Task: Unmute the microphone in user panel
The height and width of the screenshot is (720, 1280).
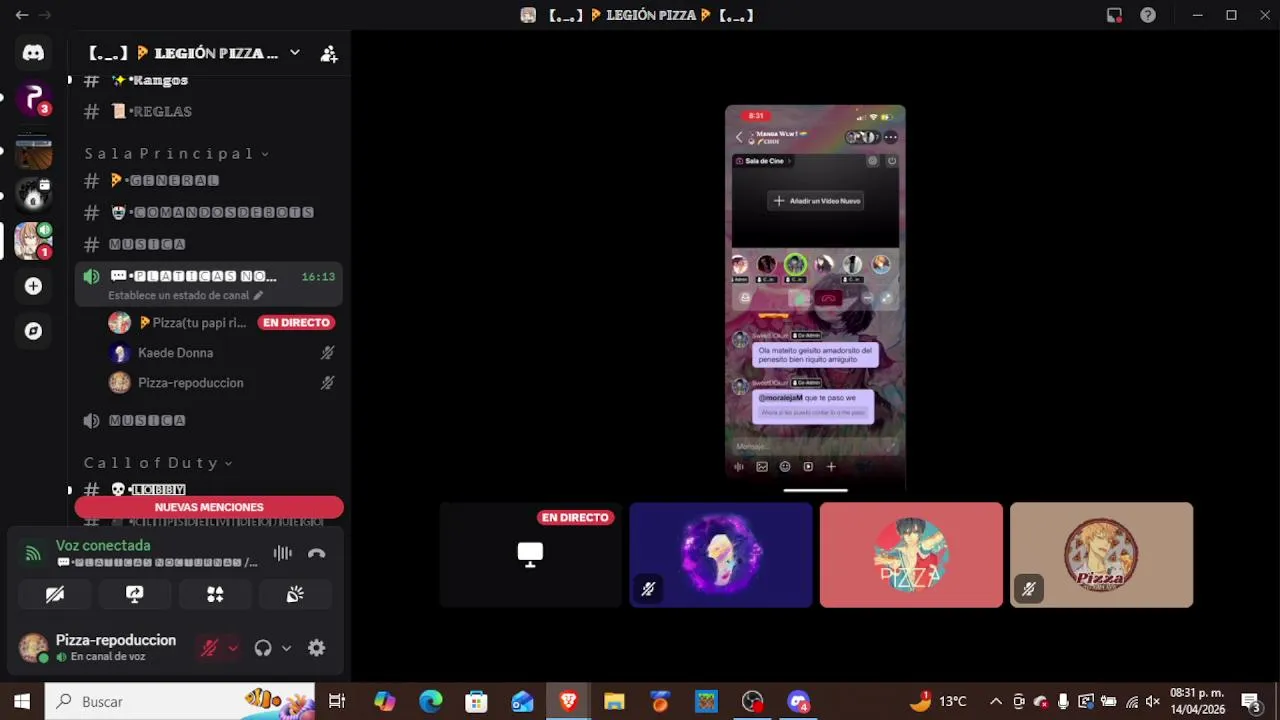Action: click(209, 648)
